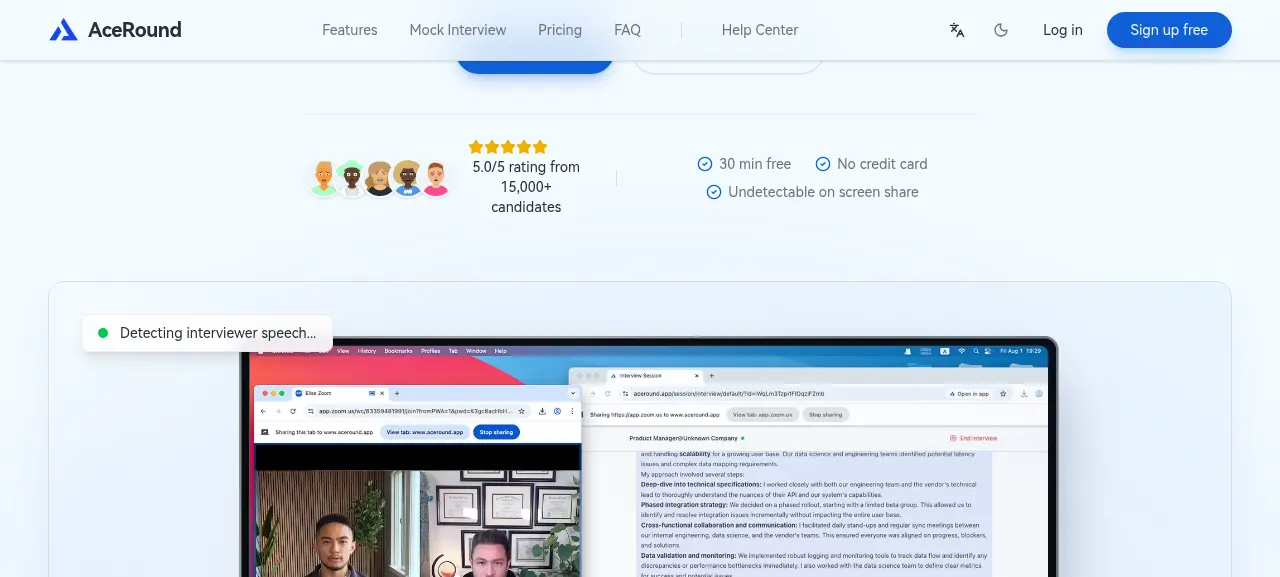The image size is (1280, 577).
Task: Click 'Undetectable on screen share' text
Action: (823, 192)
